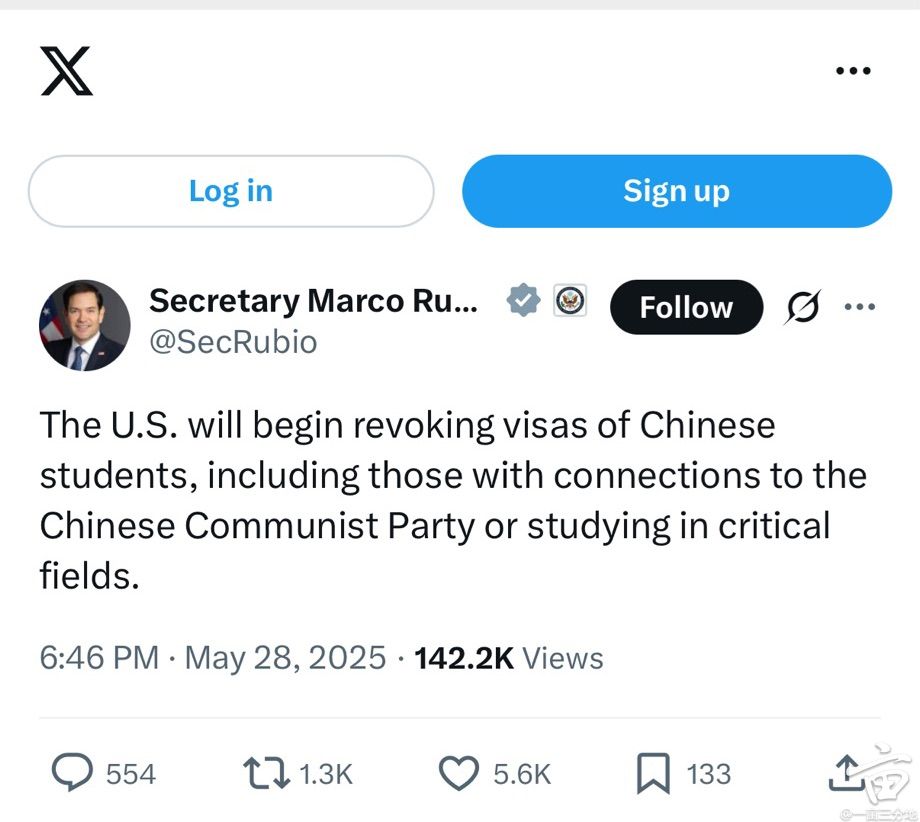Open the 6:46 PM May 28, 2025 timestamp
Image resolution: width=920 pixels, height=822 pixels.
click(212, 658)
